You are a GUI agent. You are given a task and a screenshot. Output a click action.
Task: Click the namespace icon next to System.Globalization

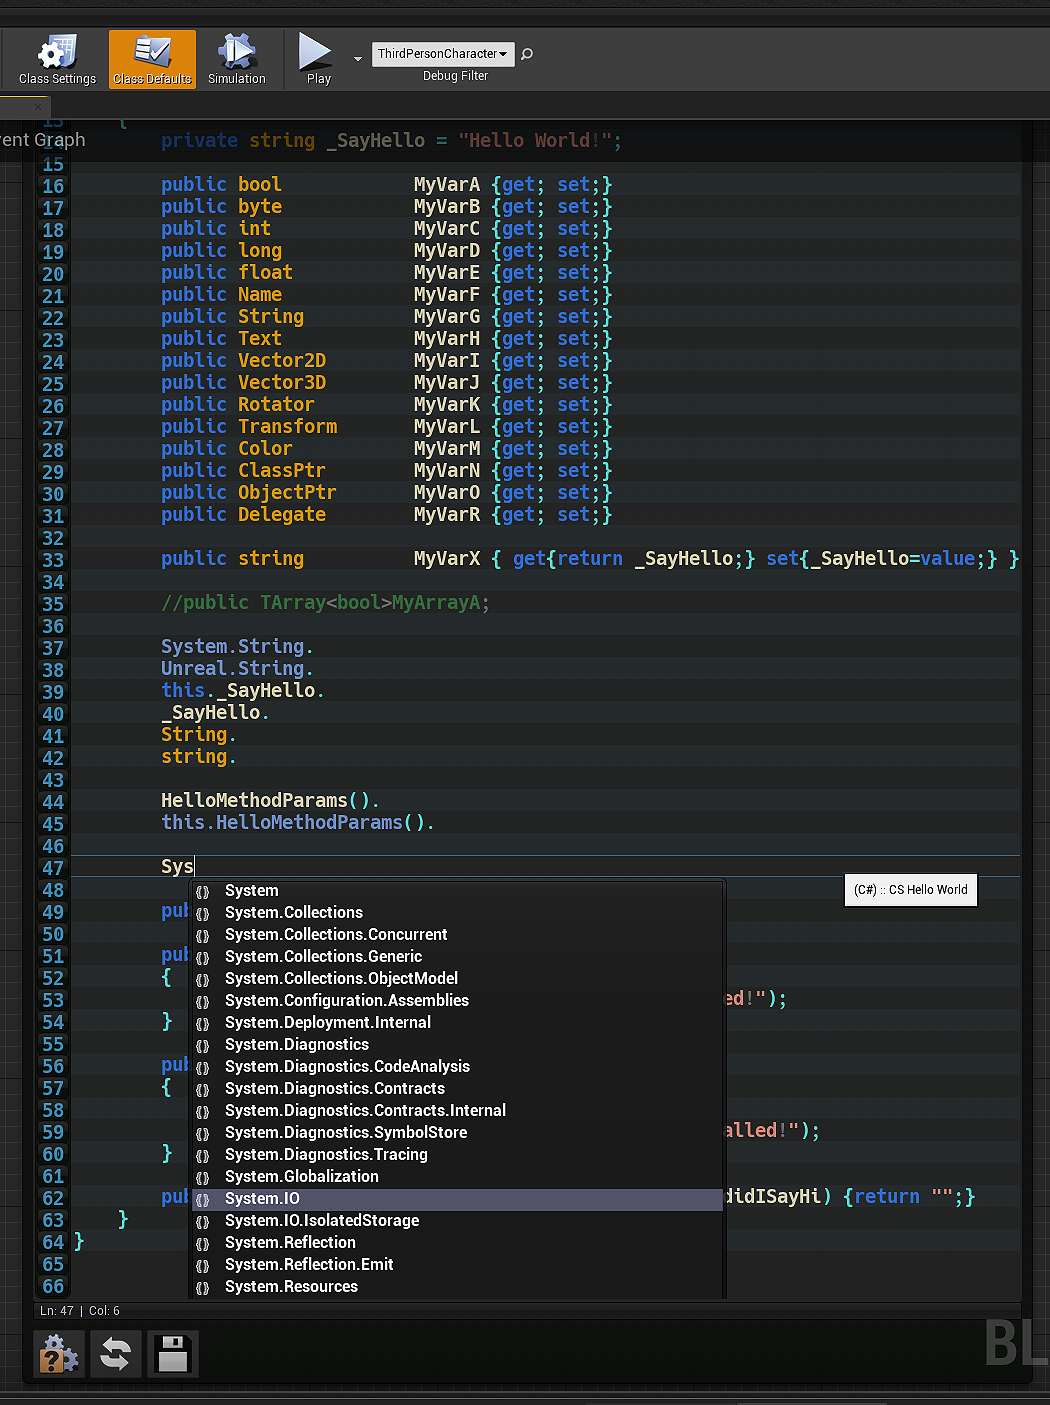203,1178
